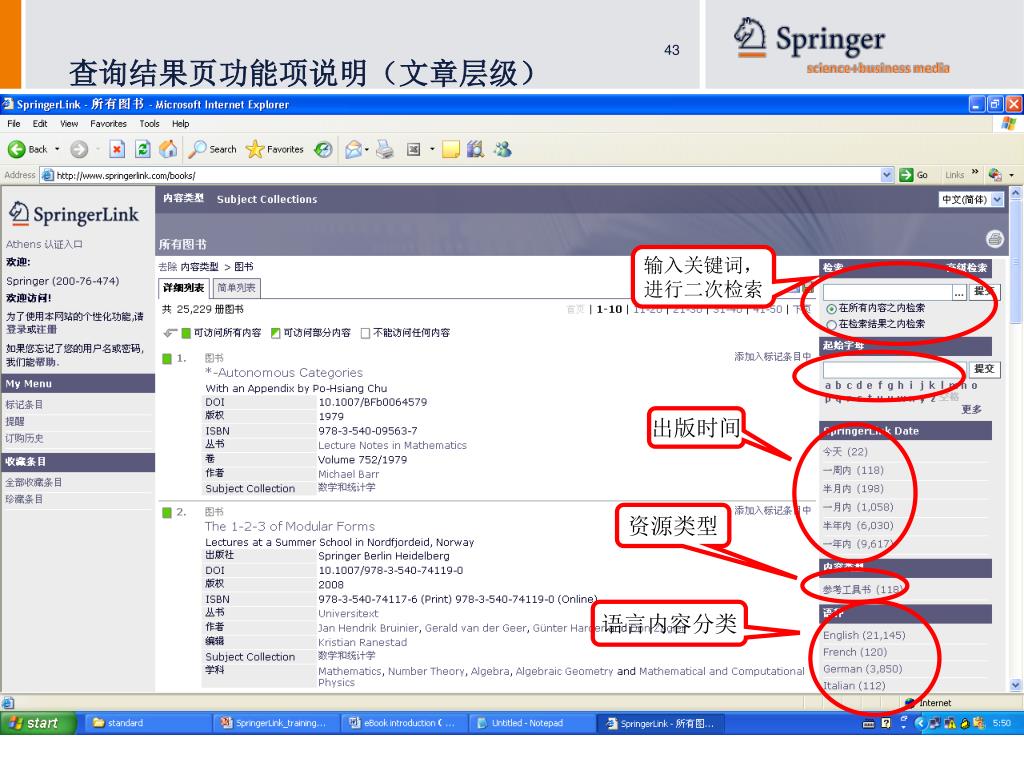Toggle the full access green legend box
Viewport: 1024px width, 768px height.
186,333
